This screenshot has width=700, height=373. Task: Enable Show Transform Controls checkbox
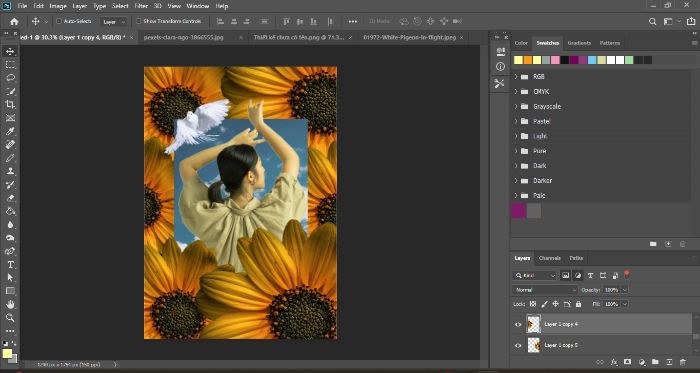(x=138, y=21)
